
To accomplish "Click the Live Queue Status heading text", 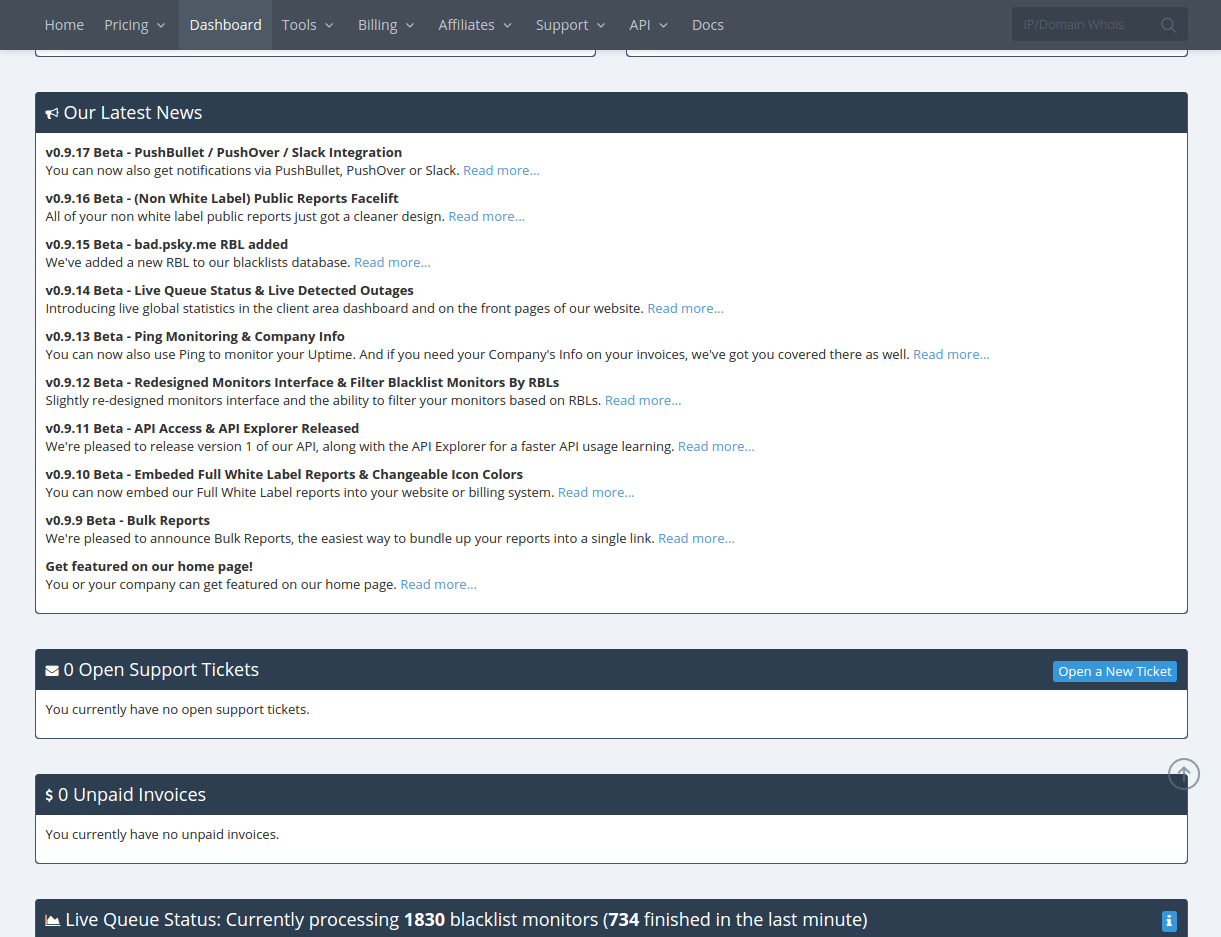I will (466, 920).
